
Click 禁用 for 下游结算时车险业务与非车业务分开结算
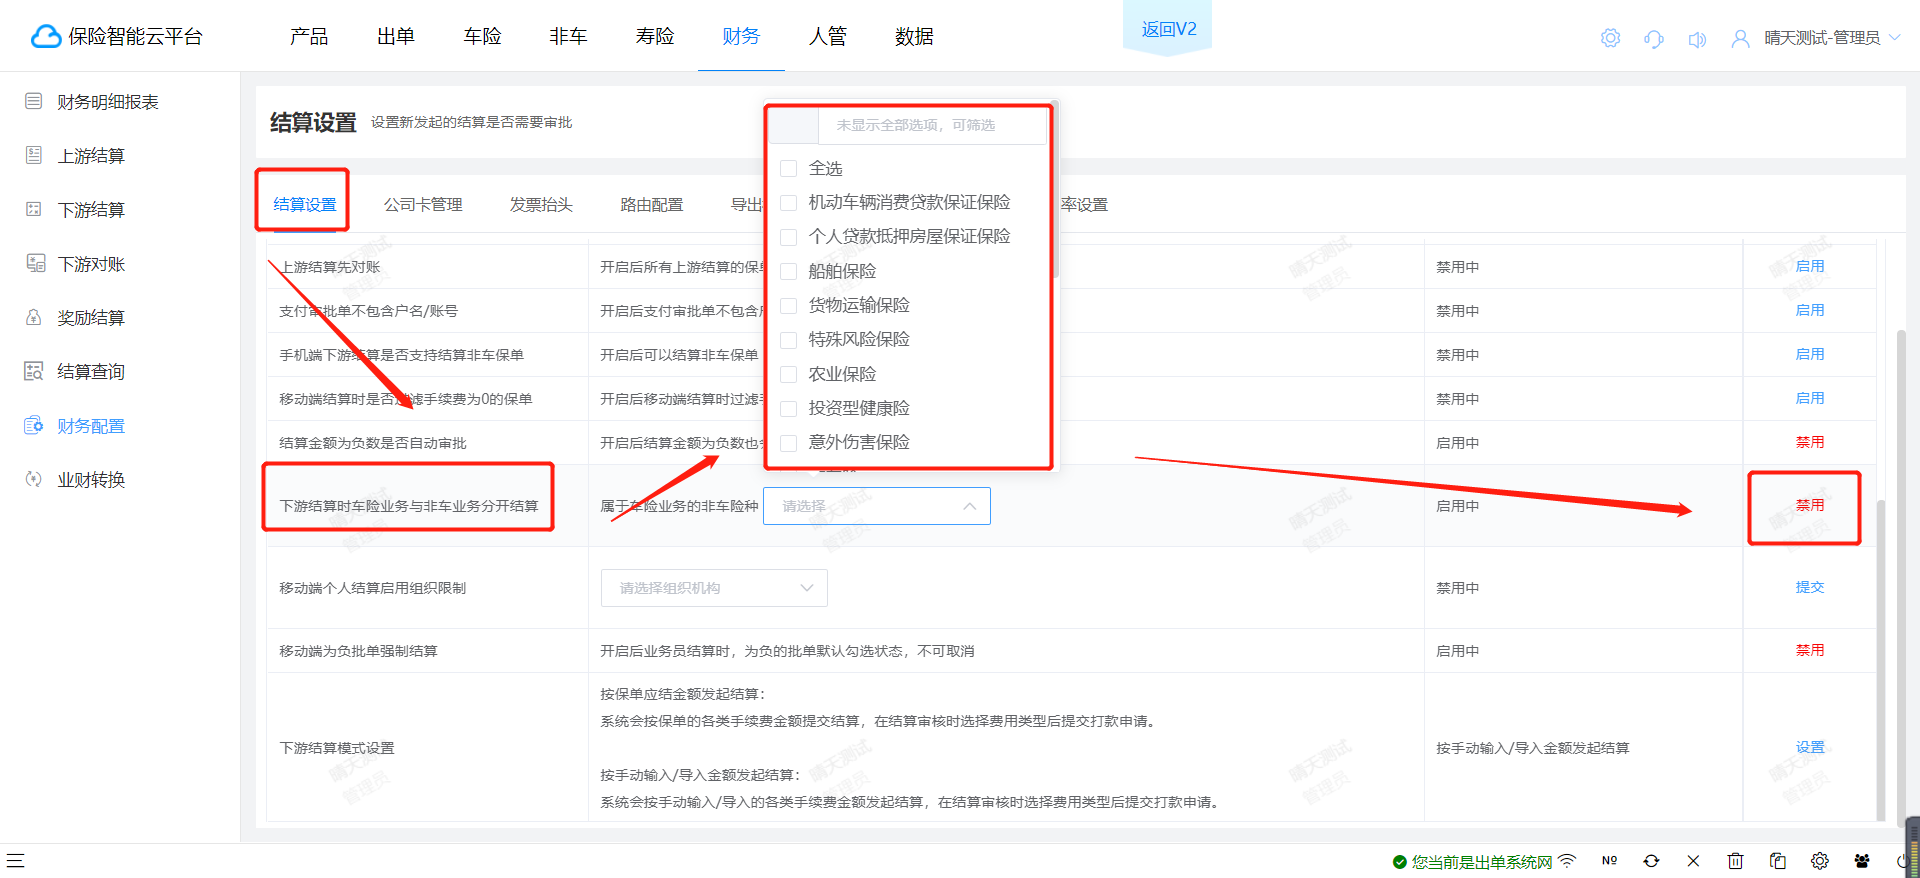[x=1810, y=505]
